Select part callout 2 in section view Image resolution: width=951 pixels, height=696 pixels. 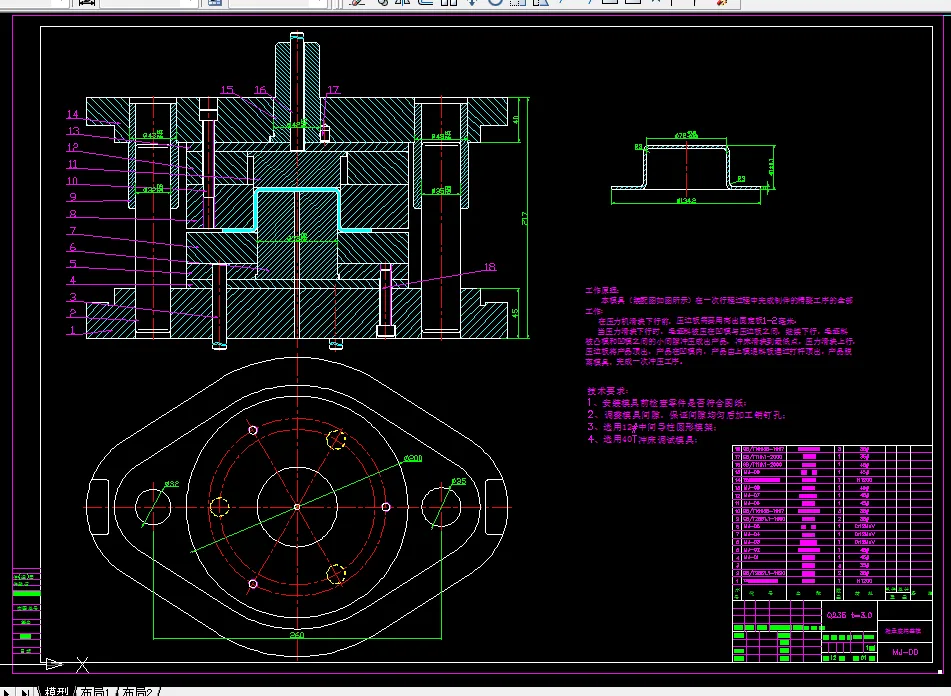(73, 313)
